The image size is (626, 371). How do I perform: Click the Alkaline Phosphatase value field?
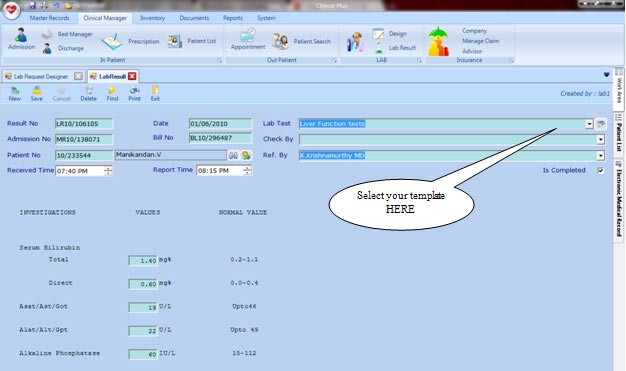(143, 355)
